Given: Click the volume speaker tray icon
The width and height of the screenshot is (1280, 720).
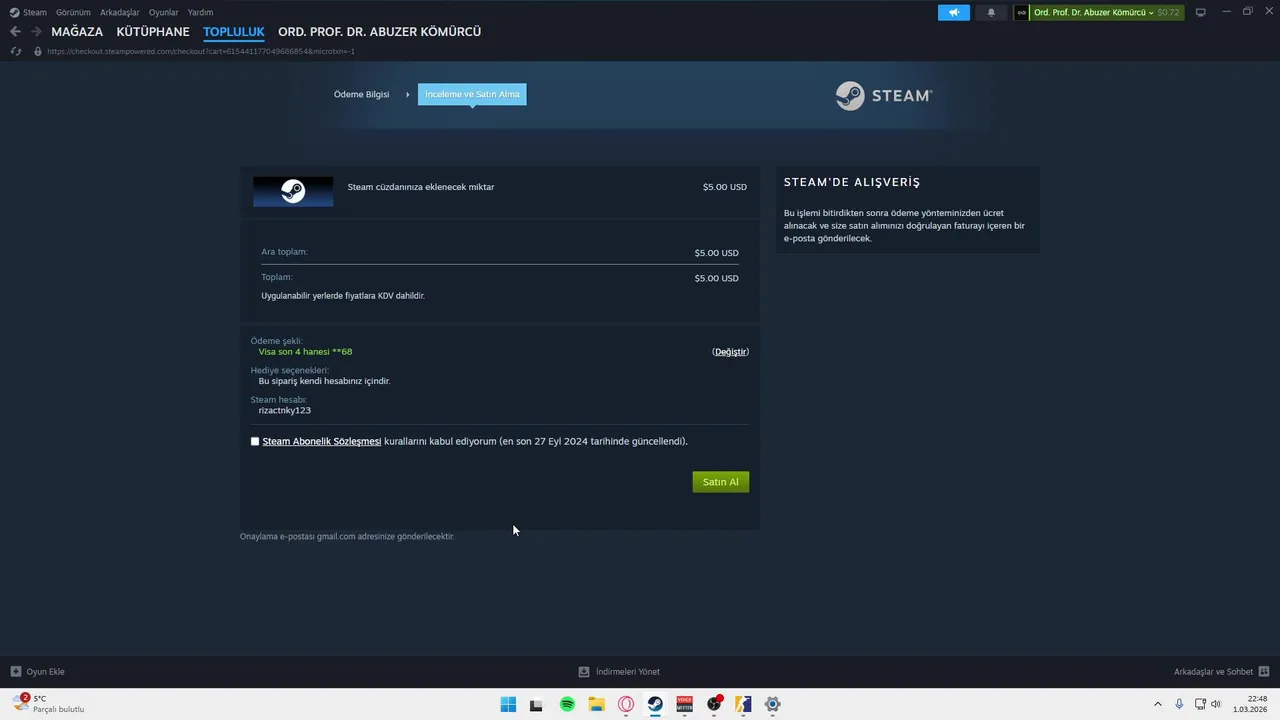Looking at the screenshot, I should tap(1216, 704).
